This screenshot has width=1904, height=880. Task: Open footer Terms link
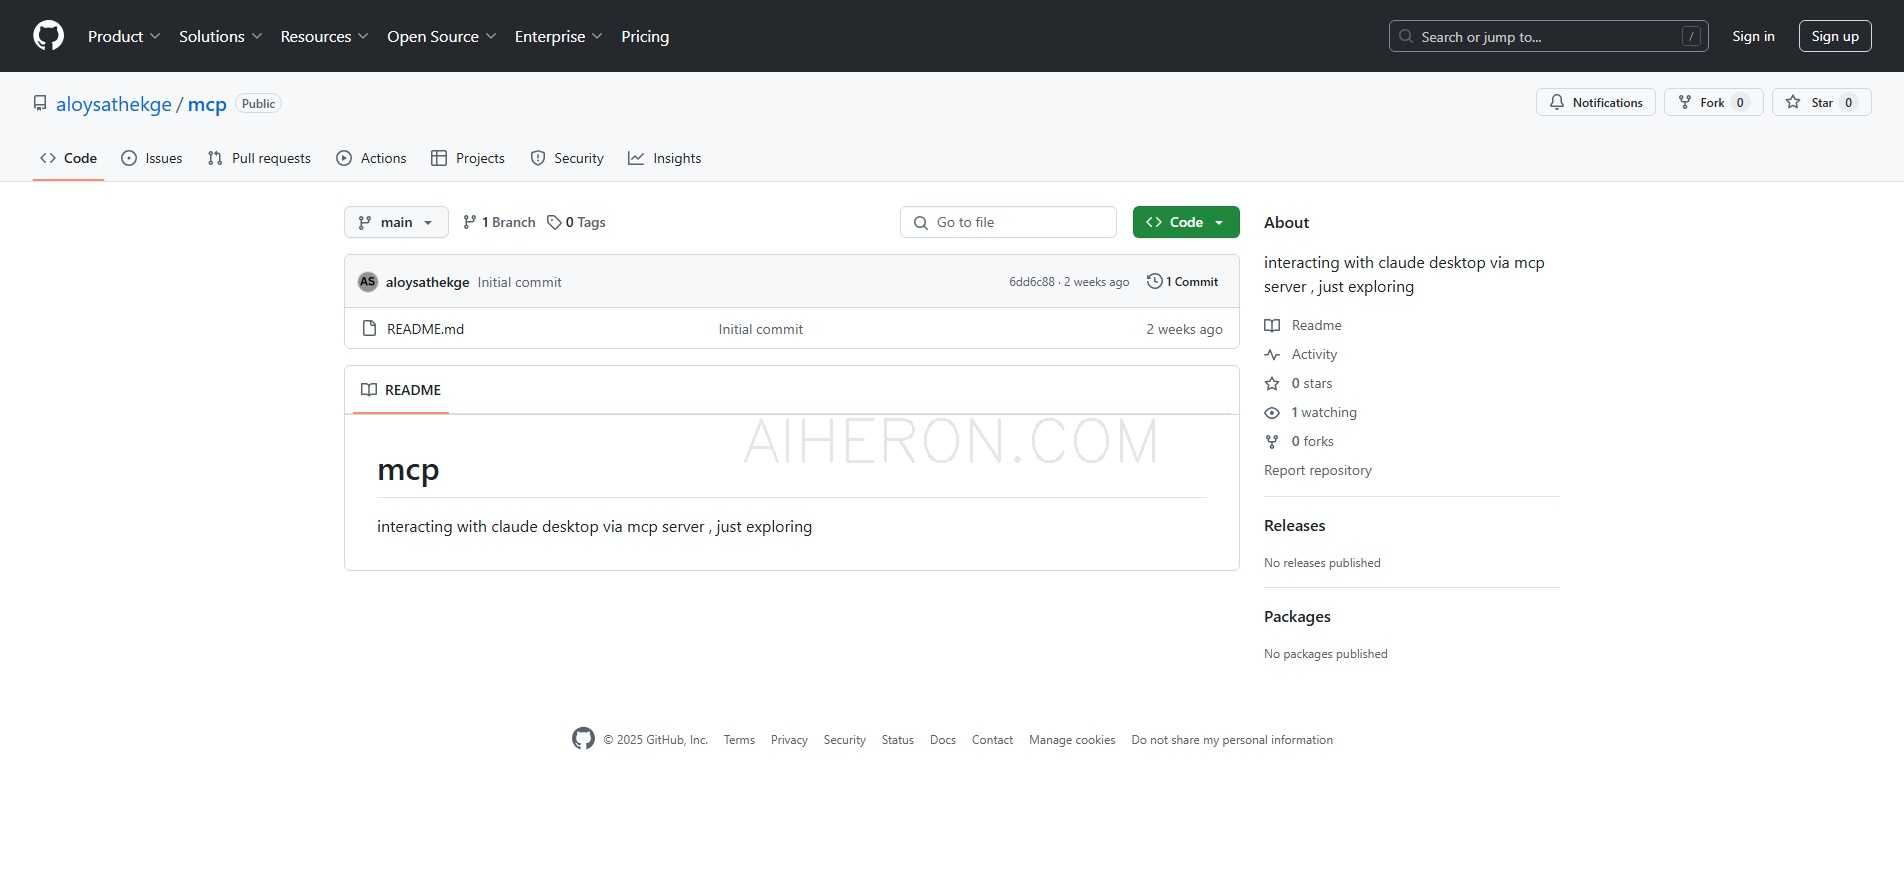(x=739, y=740)
